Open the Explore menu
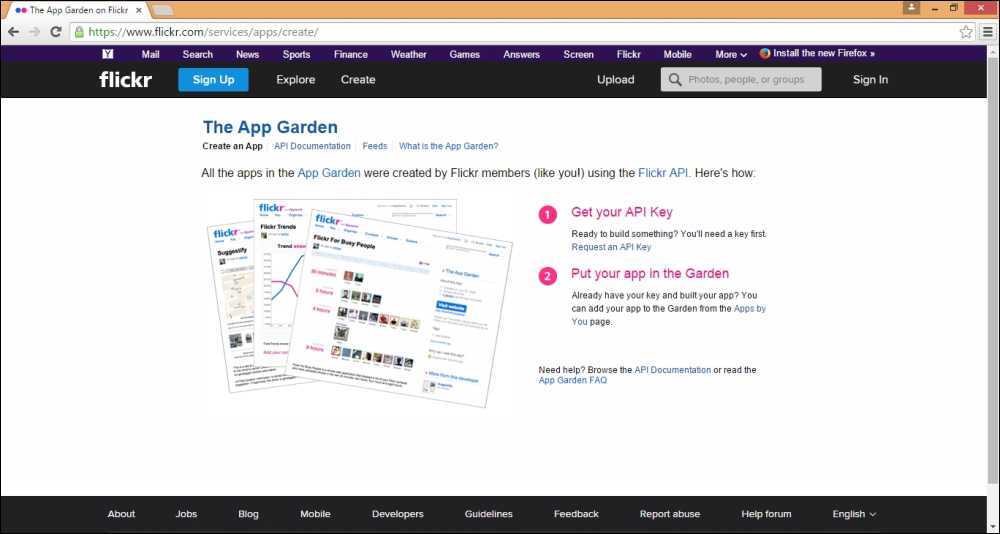 (295, 80)
